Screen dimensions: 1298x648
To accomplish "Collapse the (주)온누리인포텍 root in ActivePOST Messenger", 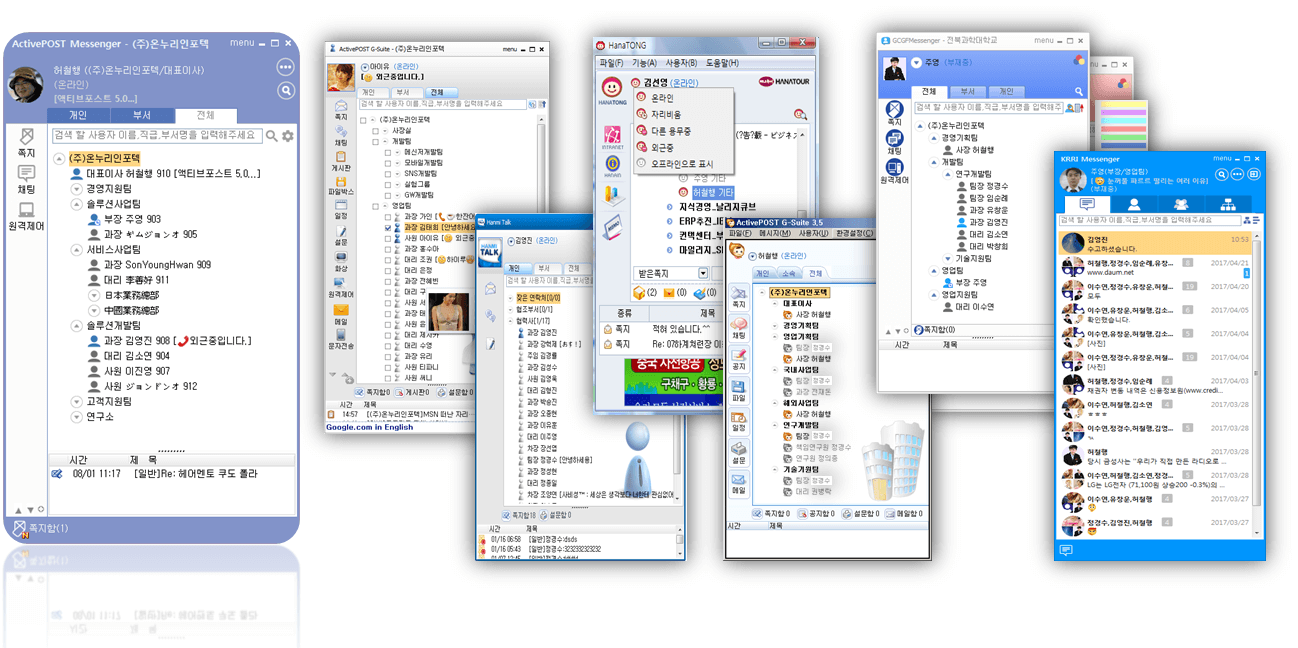I will tap(60, 158).
